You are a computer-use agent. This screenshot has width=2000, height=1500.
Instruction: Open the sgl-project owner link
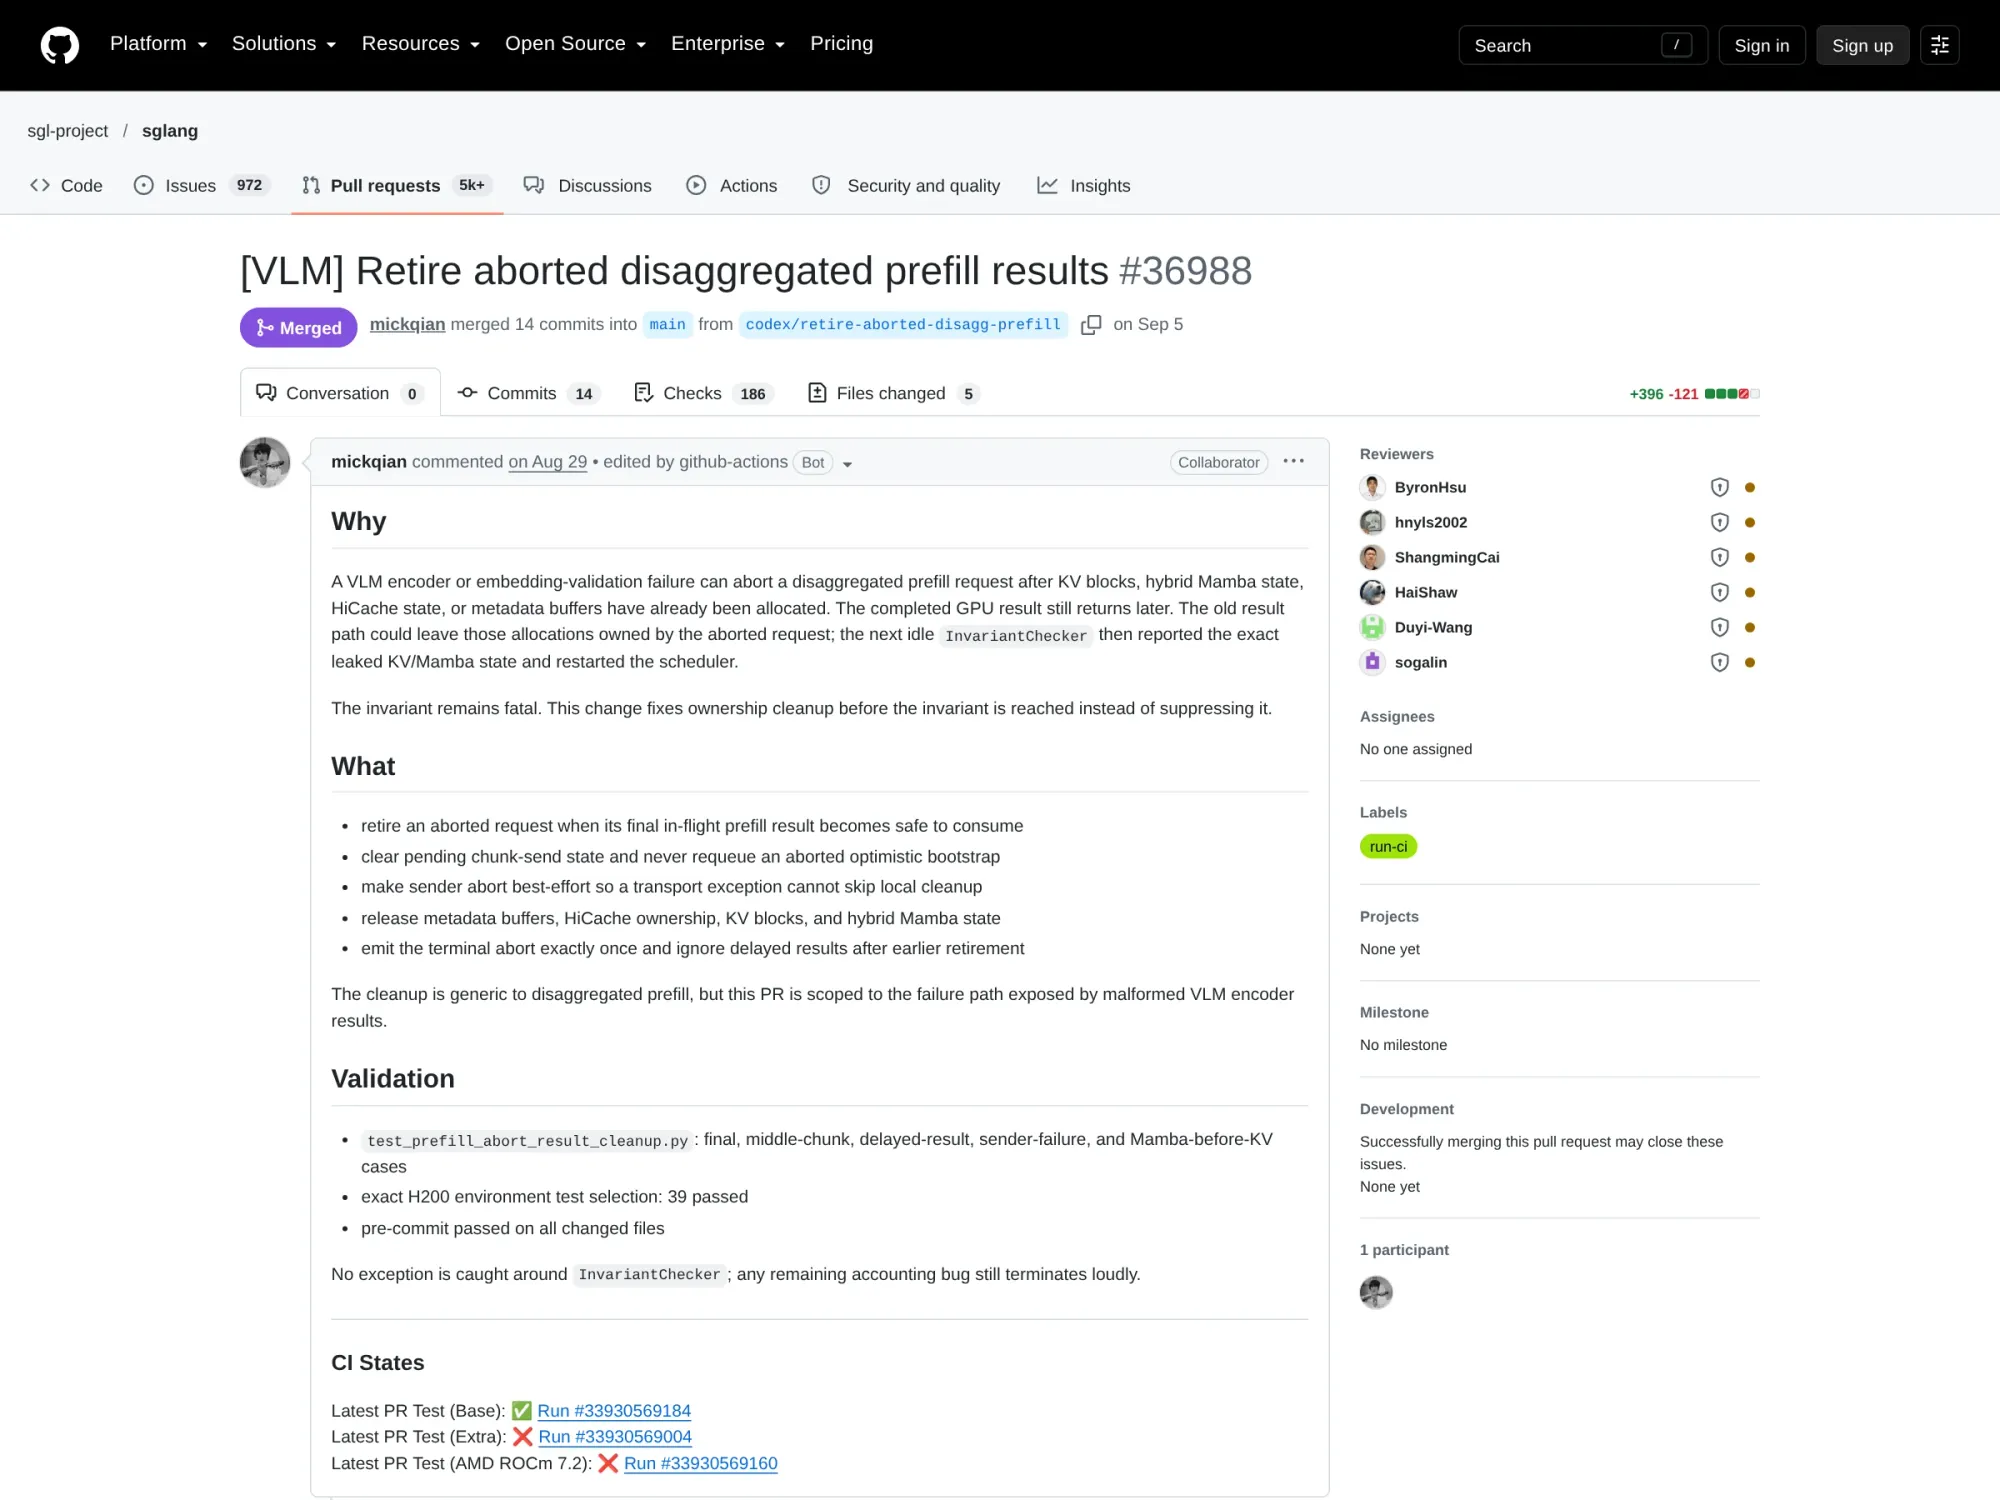tap(68, 131)
